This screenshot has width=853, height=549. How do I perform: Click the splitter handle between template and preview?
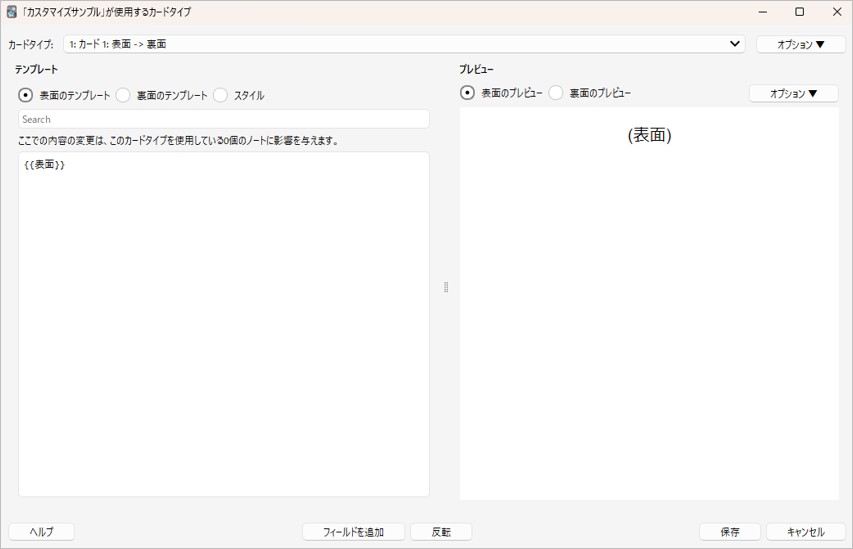(x=446, y=287)
